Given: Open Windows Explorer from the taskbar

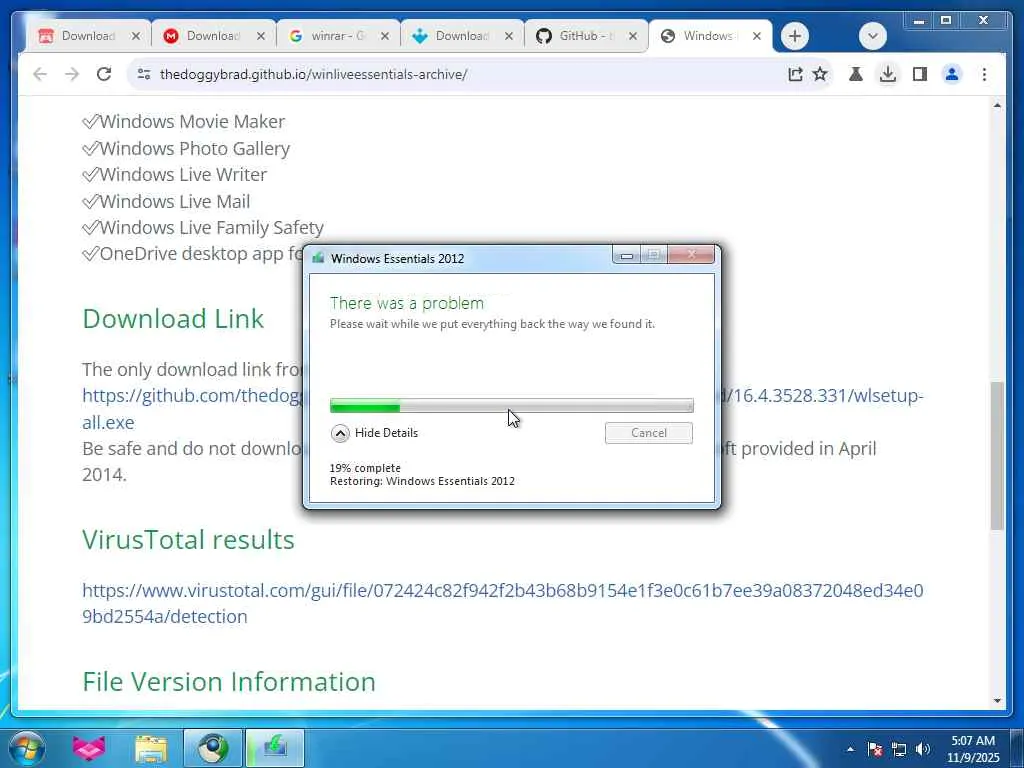Looking at the screenshot, I should tap(151, 748).
